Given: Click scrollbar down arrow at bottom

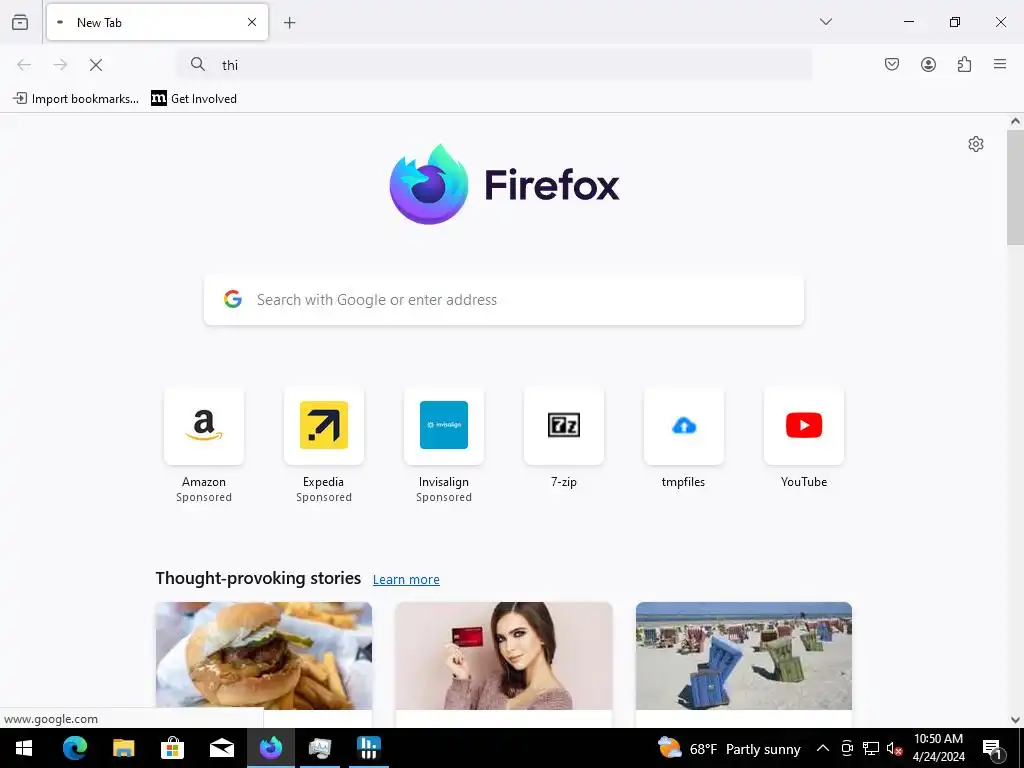Looking at the screenshot, I should point(1015,720).
